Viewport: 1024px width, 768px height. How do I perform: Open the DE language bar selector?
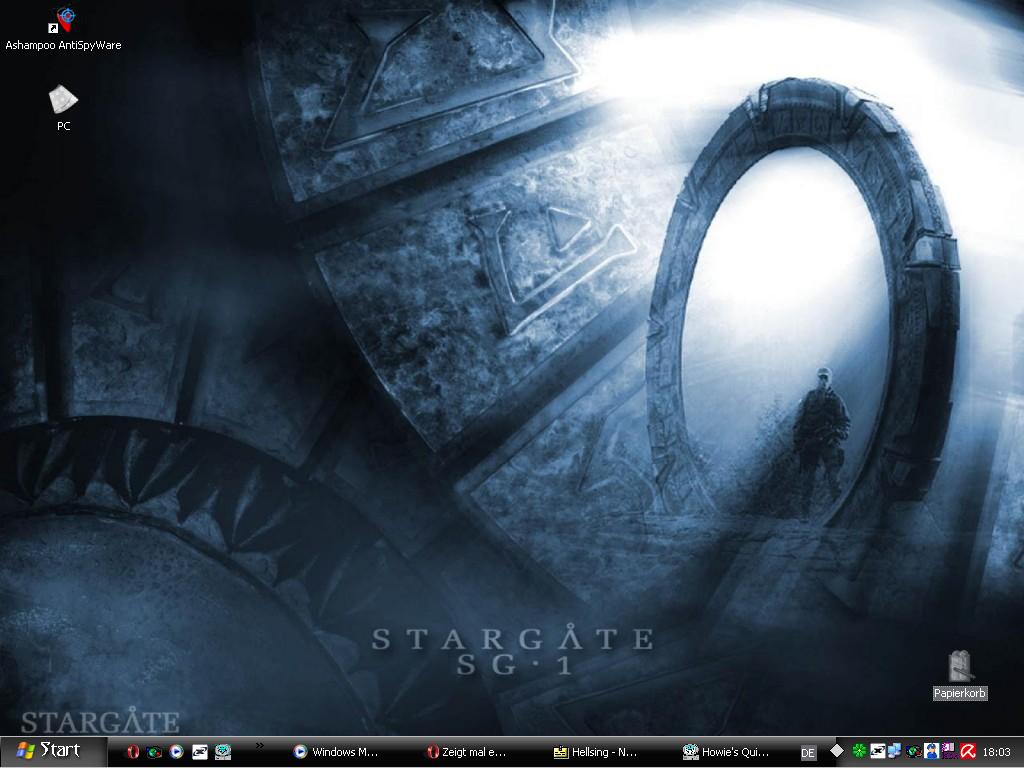[808, 753]
